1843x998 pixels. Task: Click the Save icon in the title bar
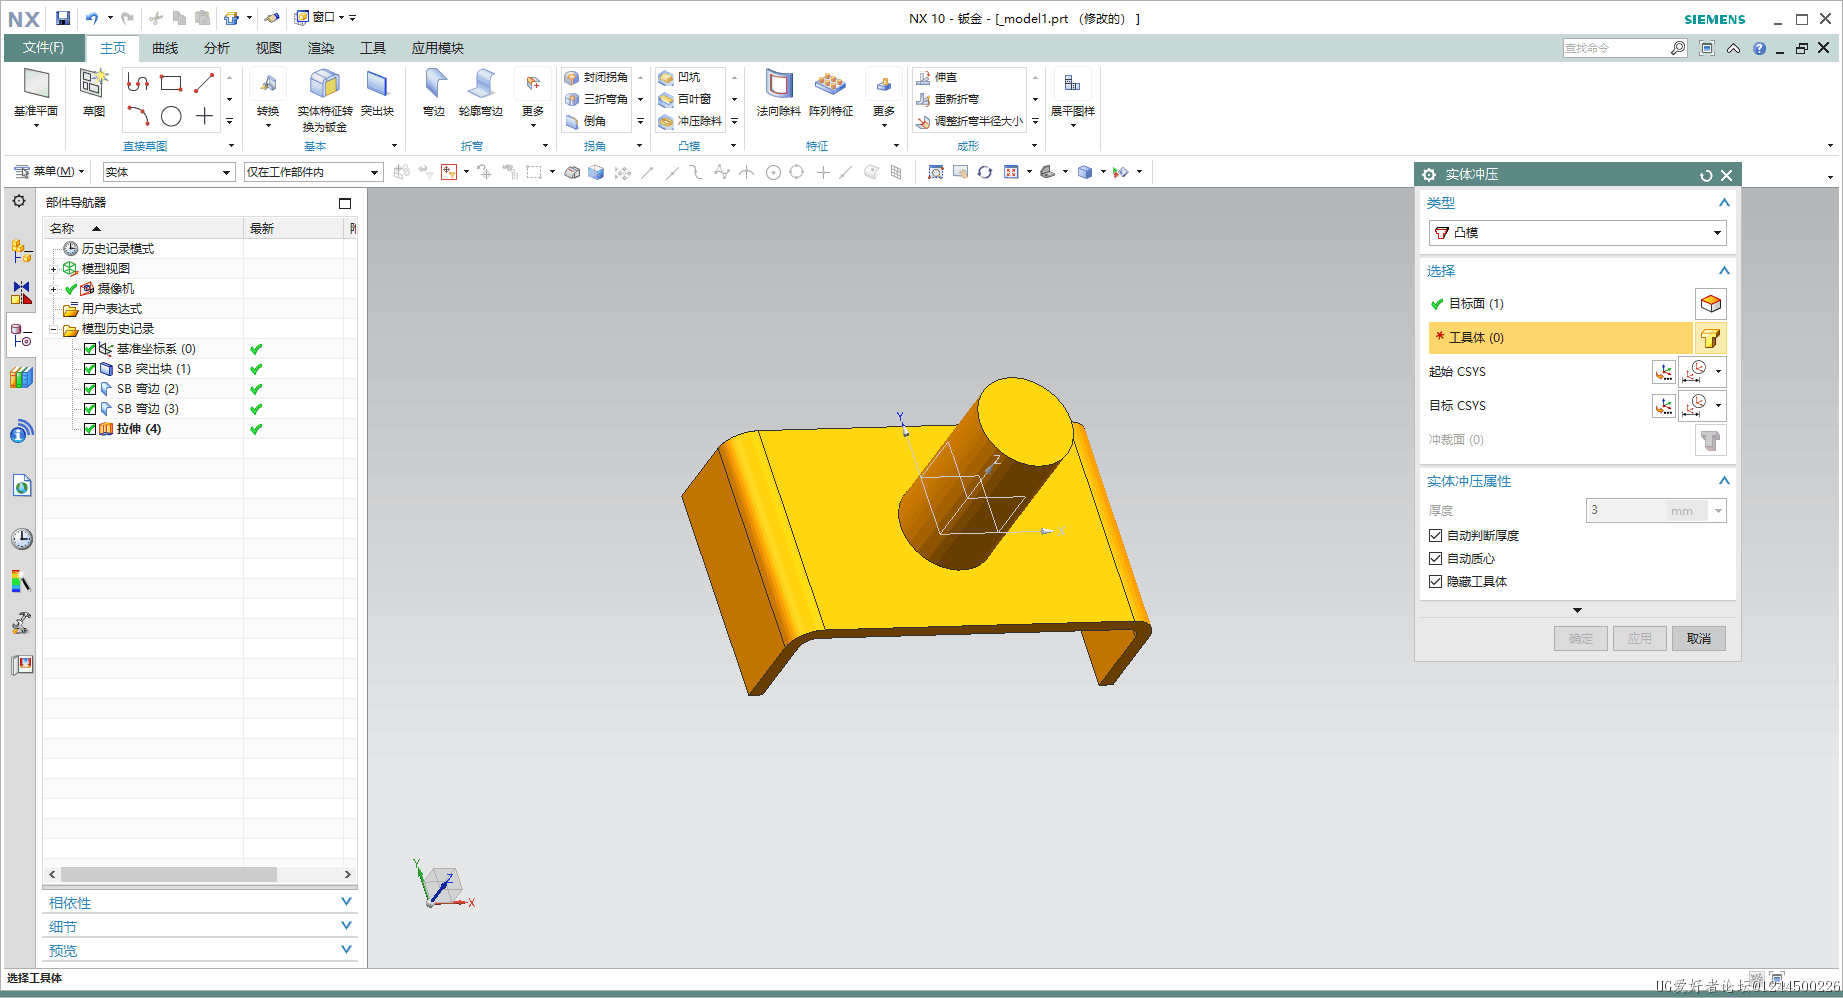63,18
